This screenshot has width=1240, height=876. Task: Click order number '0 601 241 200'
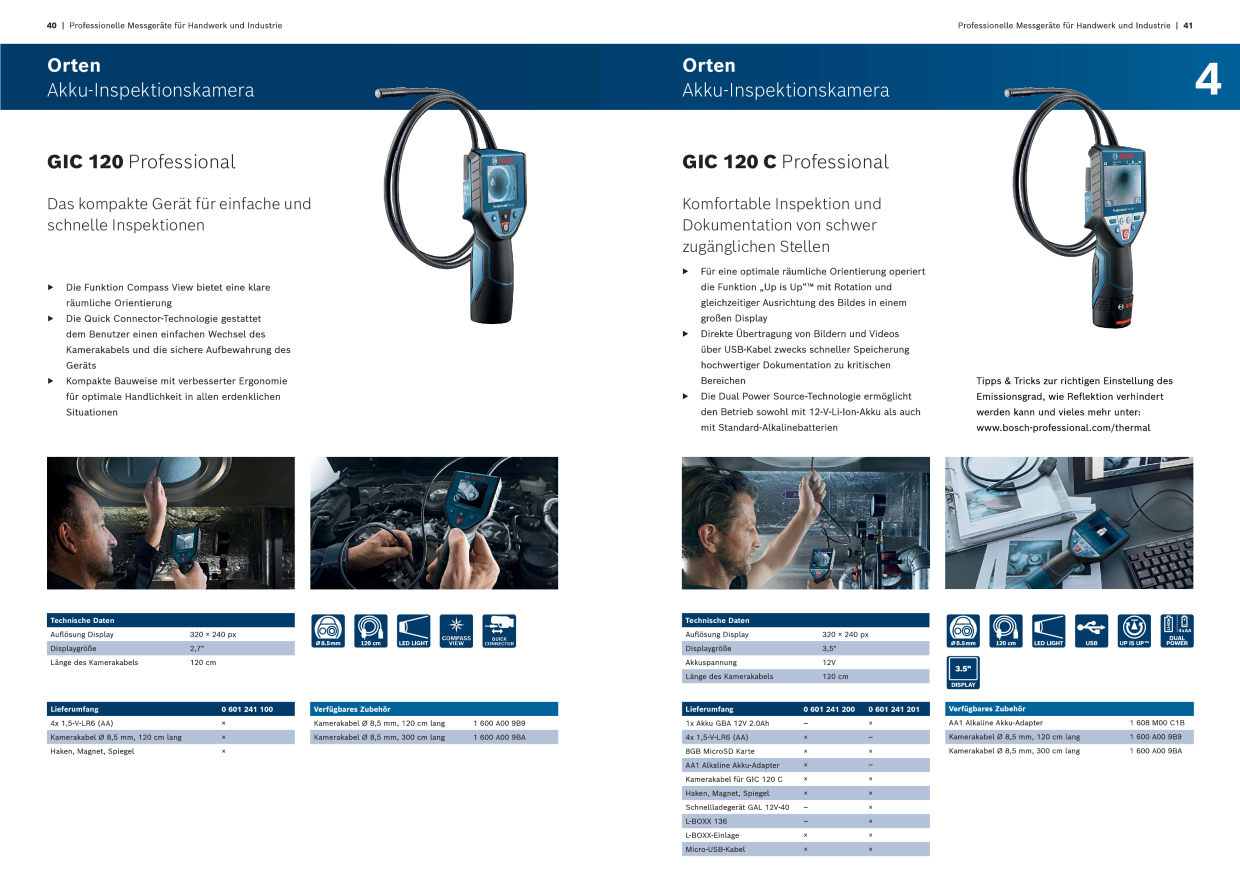click(x=829, y=709)
